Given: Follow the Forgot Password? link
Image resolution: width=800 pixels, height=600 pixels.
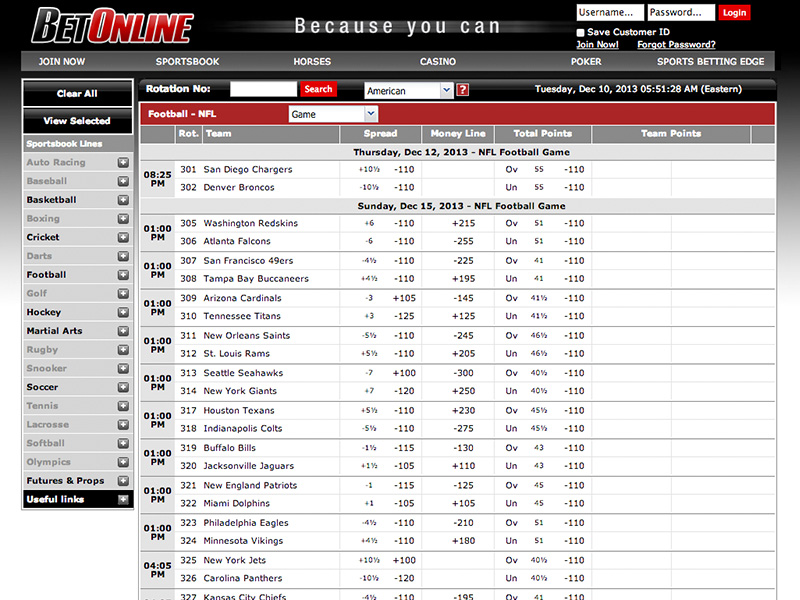Looking at the screenshot, I should click(x=676, y=45).
